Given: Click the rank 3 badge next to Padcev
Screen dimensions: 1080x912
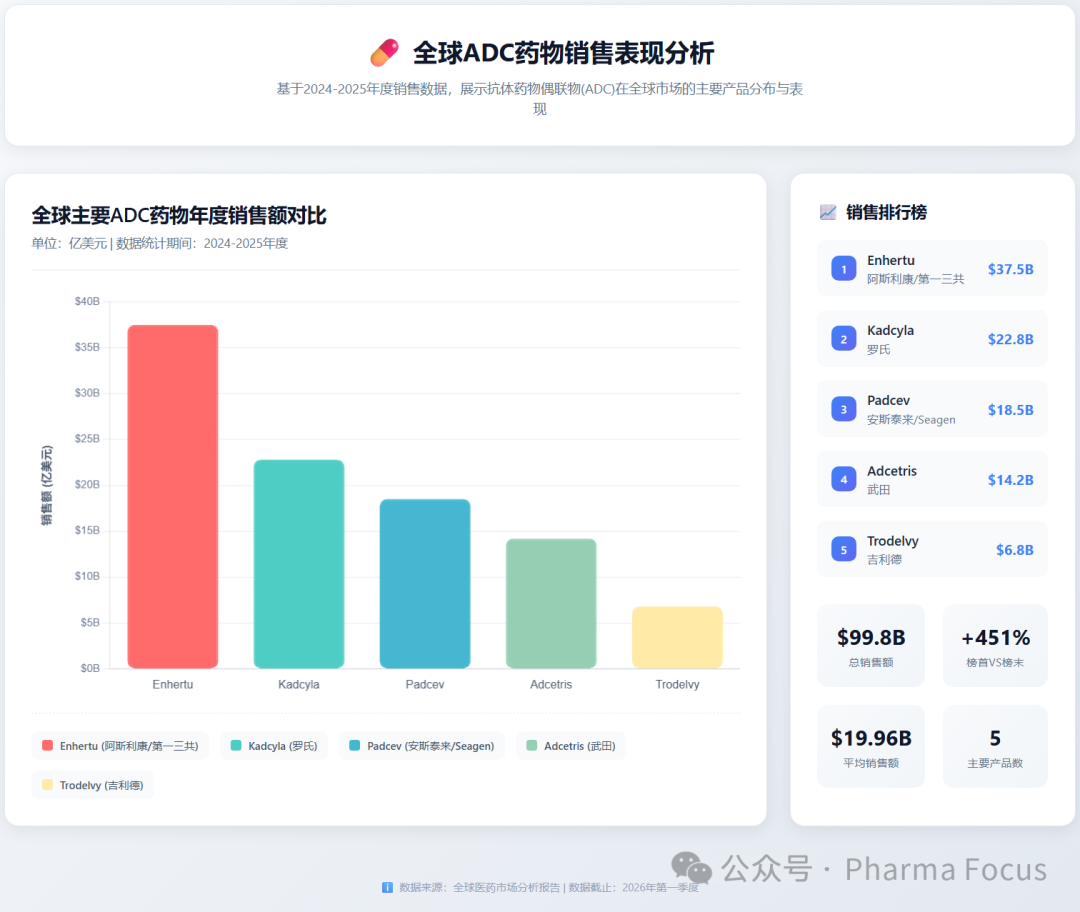Looking at the screenshot, I should [843, 408].
